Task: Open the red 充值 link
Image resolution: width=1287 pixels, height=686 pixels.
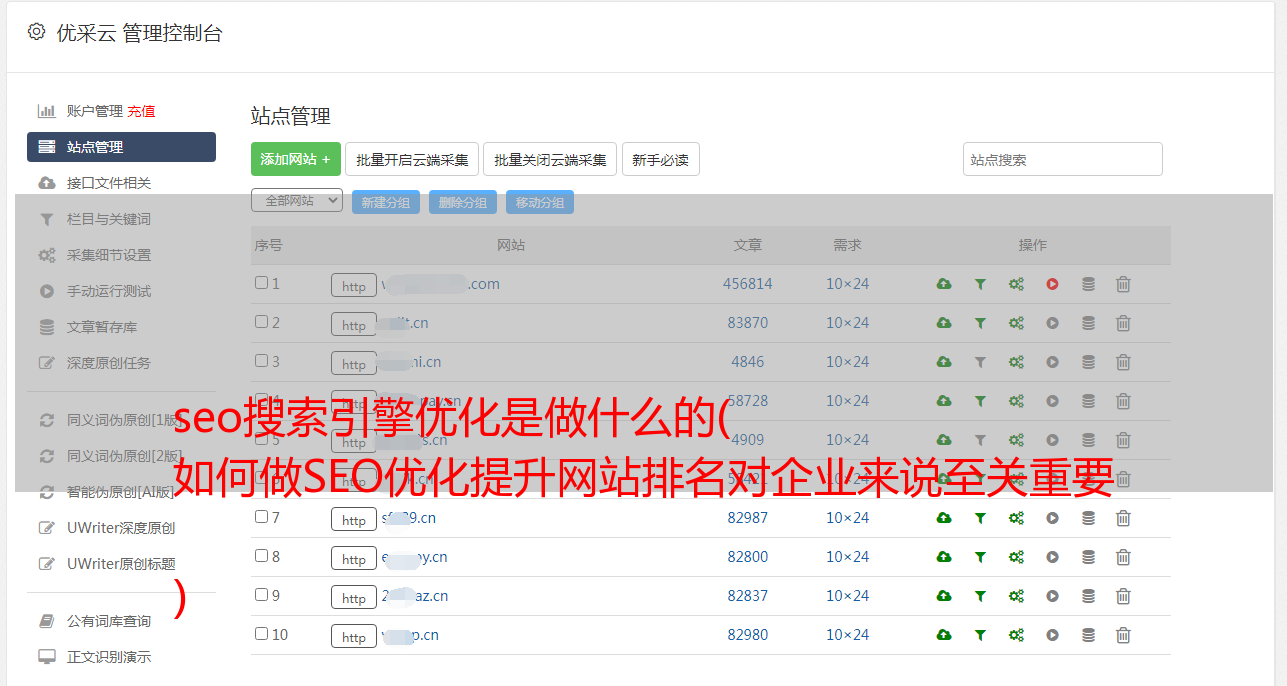Action: (141, 111)
